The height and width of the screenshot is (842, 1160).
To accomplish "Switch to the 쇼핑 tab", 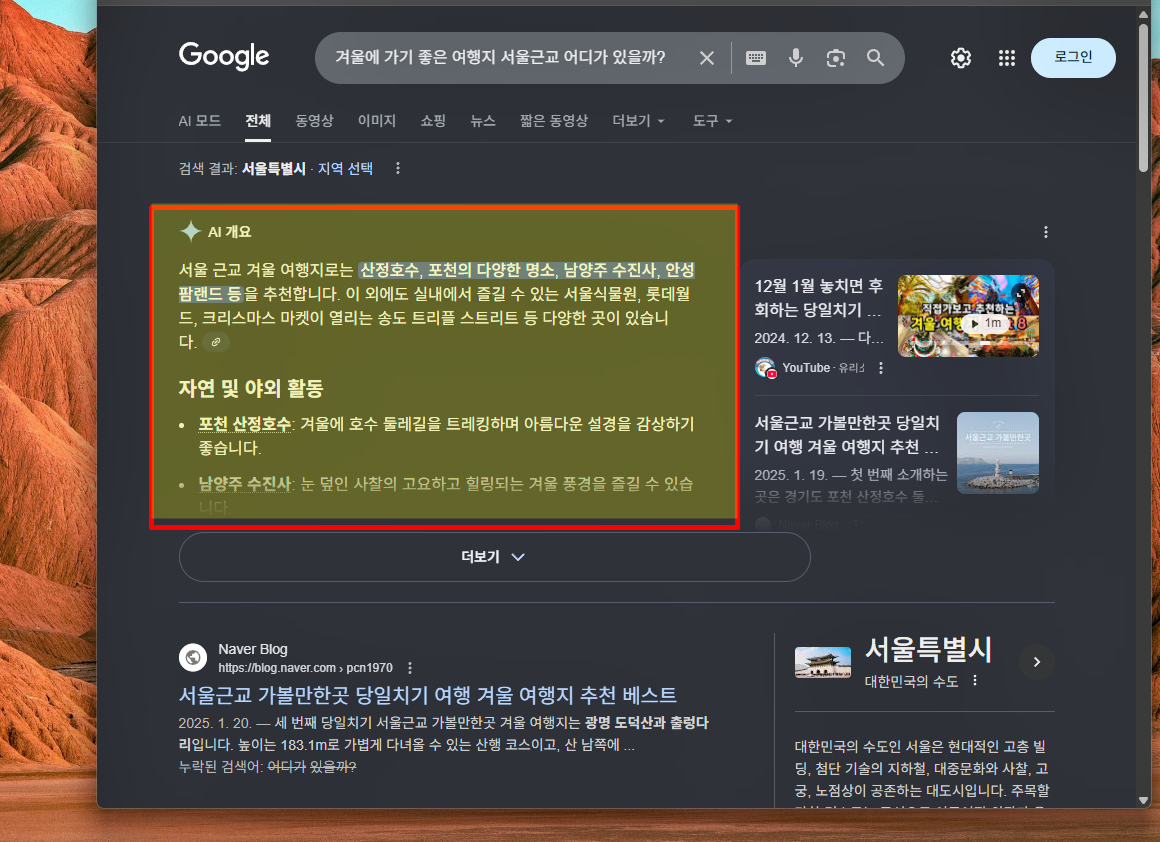I will point(433,121).
